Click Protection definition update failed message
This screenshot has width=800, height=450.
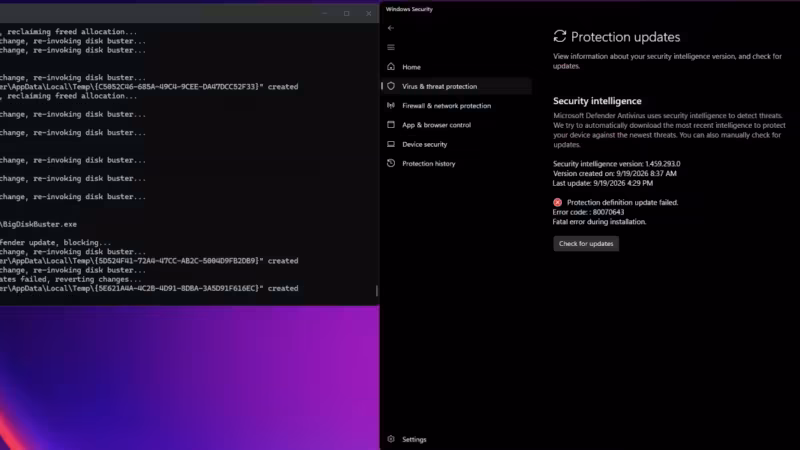pos(622,203)
